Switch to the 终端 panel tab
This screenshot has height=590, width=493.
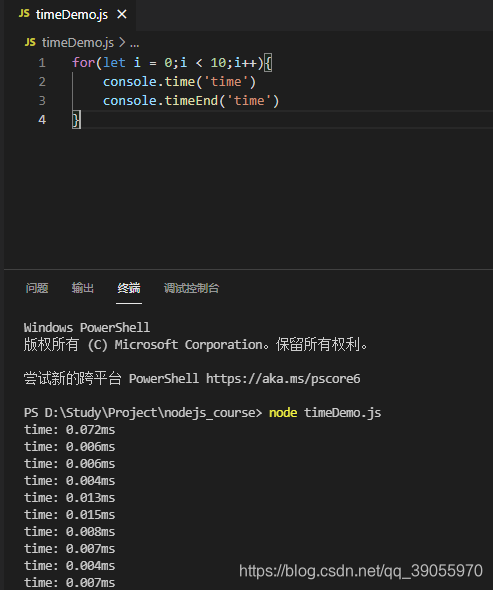tap(129, 288)
